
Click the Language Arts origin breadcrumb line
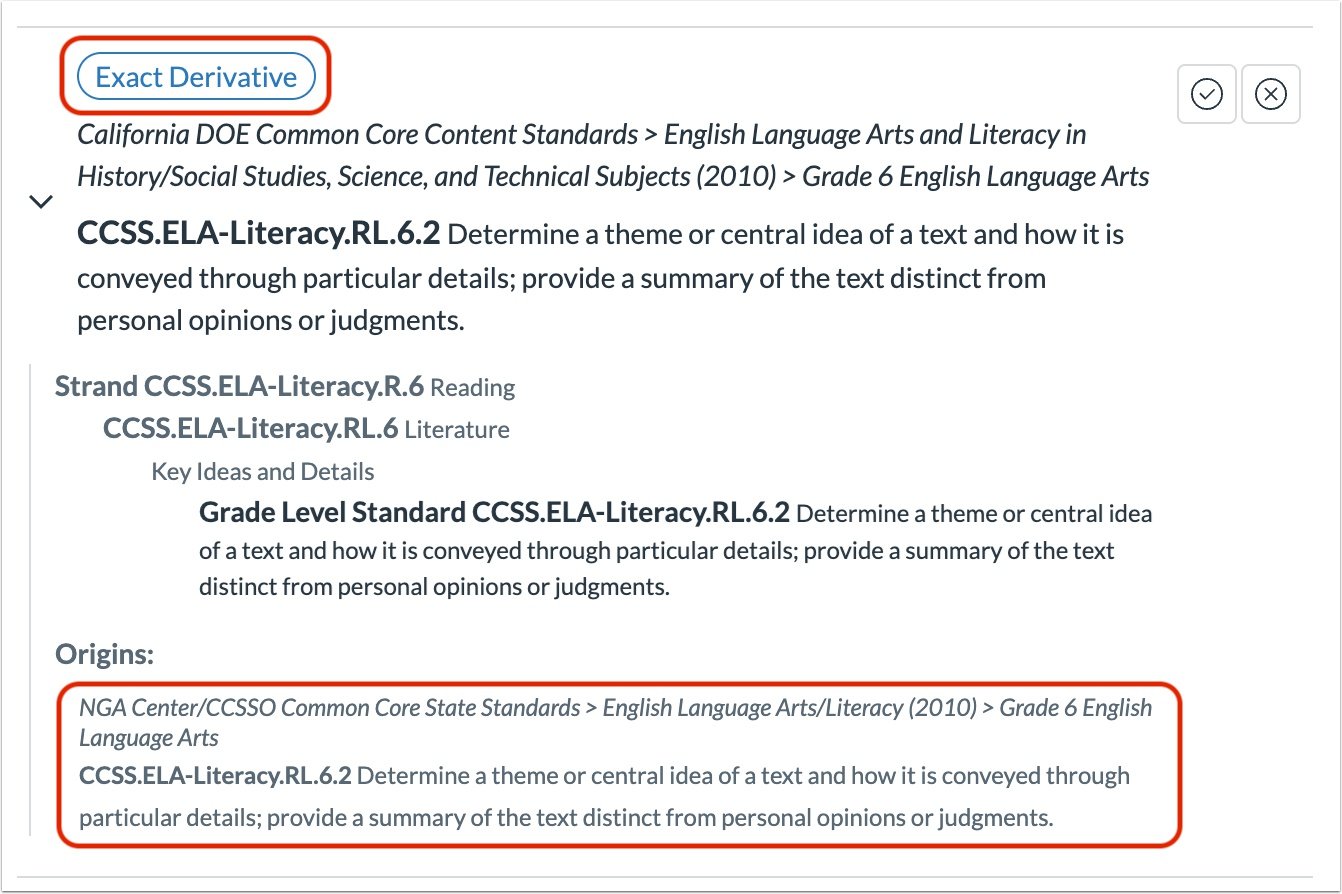(x=149, y=738)
